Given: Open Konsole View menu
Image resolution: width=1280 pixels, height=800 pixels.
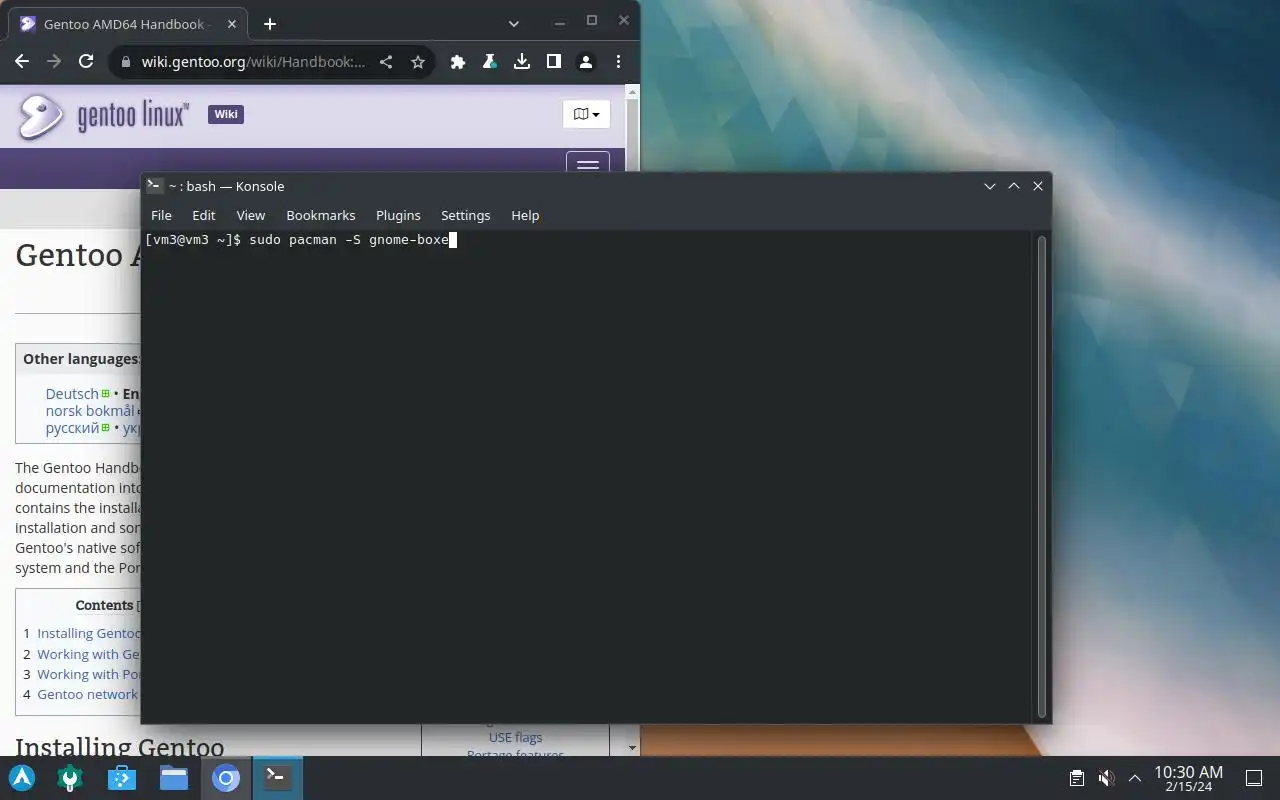Looking at the screenshot, I should [x=250, y=215].
